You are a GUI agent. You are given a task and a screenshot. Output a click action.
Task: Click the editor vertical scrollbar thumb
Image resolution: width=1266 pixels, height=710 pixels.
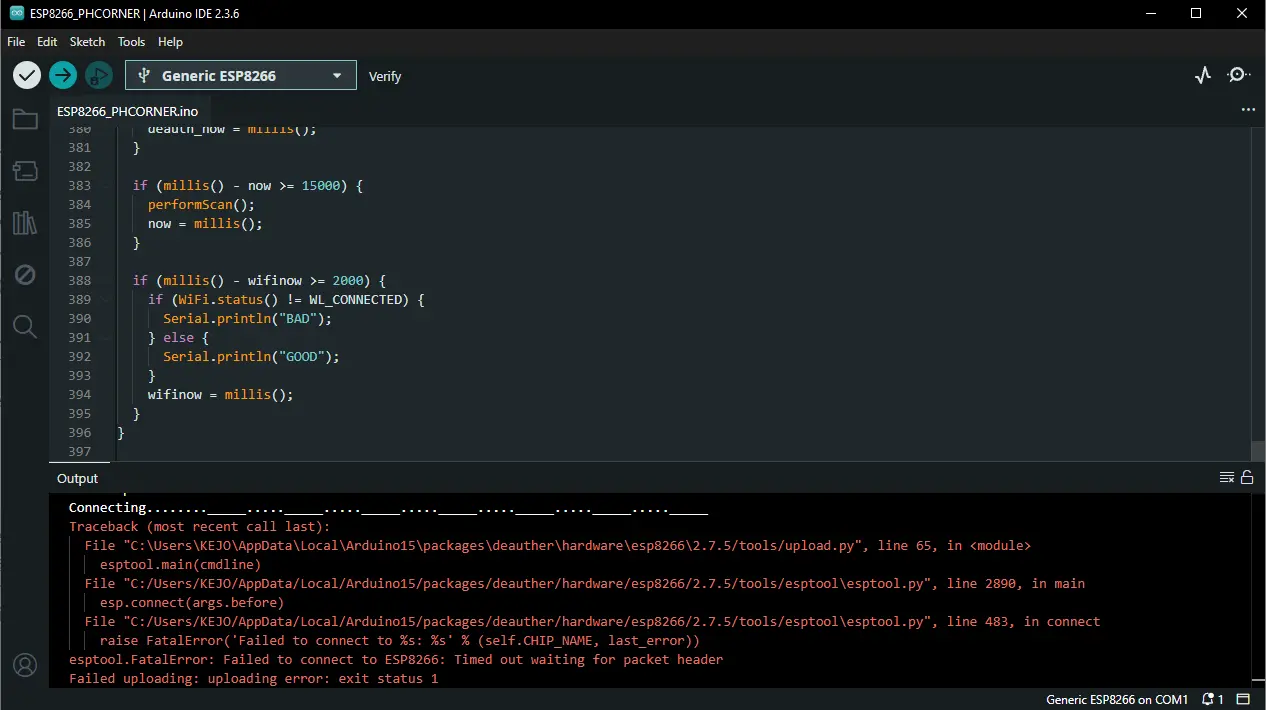click(1258, 451)
